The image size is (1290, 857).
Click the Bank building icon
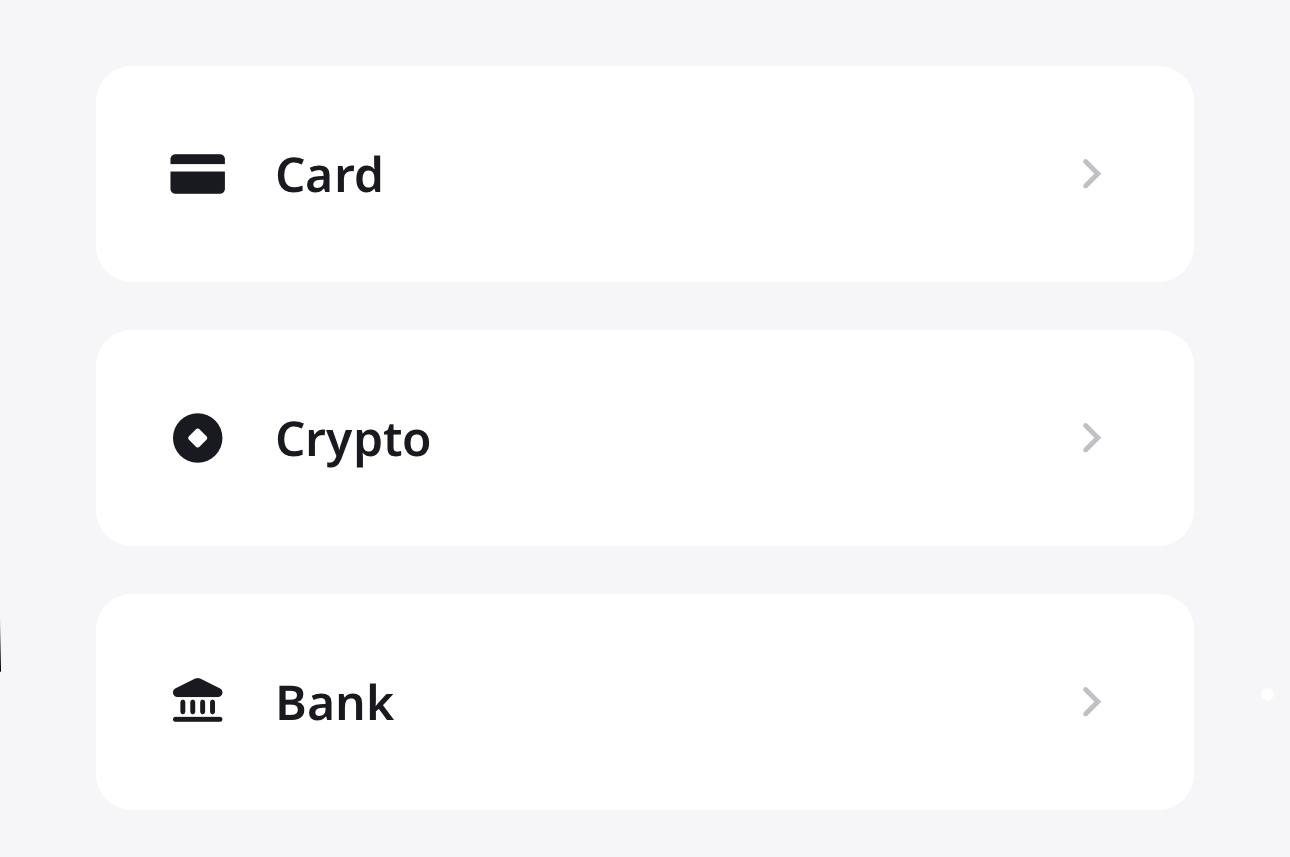click(x=197, y=701)
